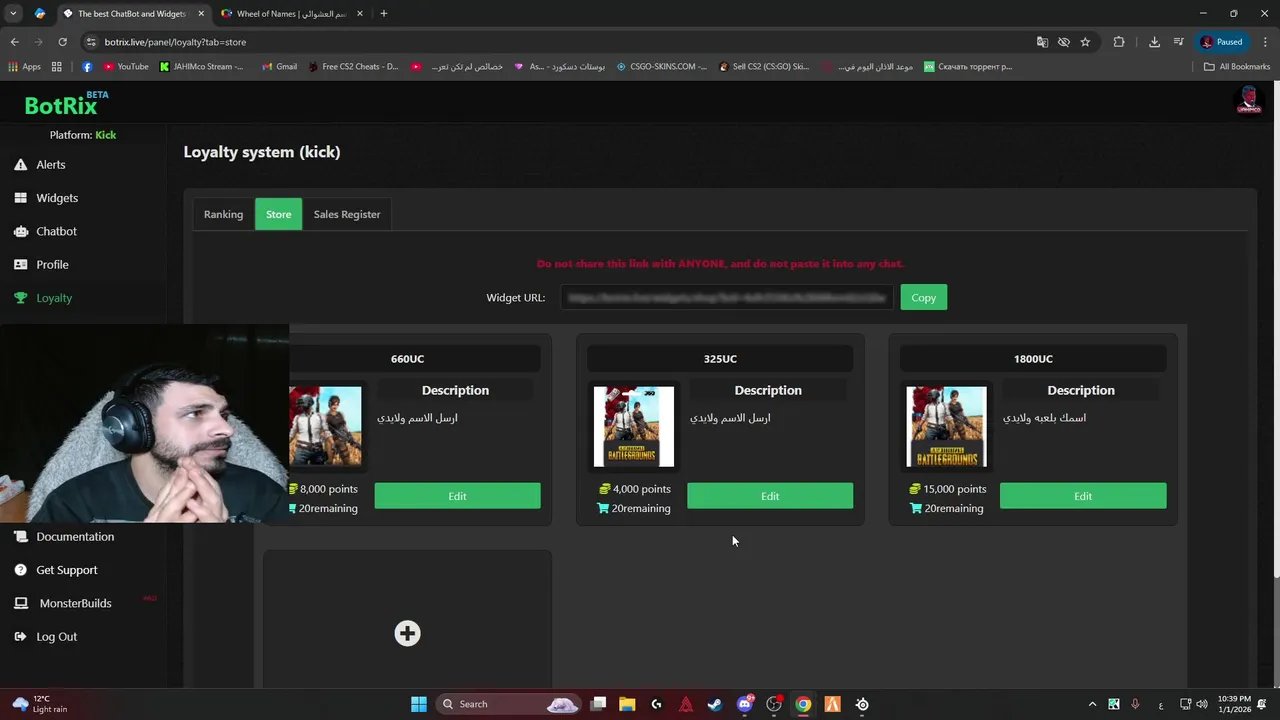
Task: Expand the tab search dropdown arrow
Action: 13,14
